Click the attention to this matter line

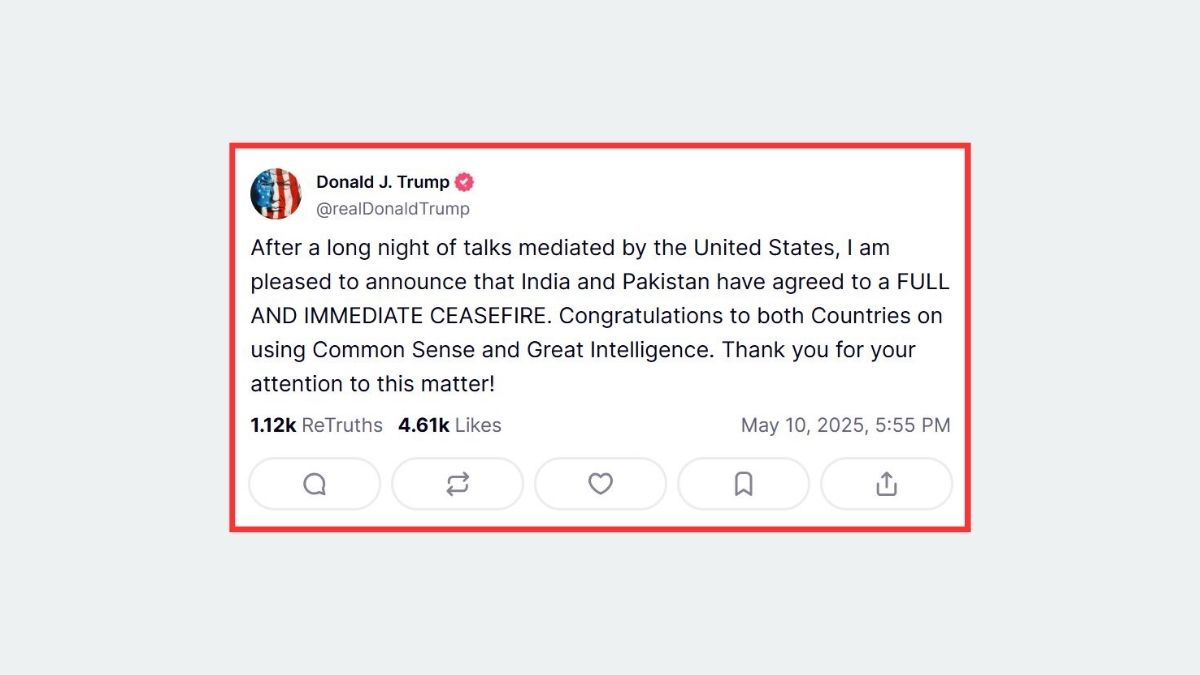(373, 385)
